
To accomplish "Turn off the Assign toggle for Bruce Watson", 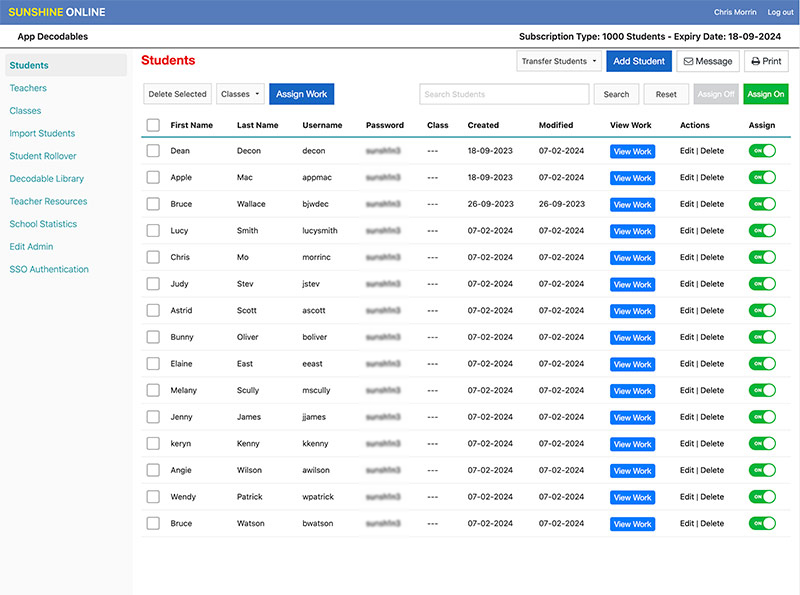I will (x=762, y=523).
